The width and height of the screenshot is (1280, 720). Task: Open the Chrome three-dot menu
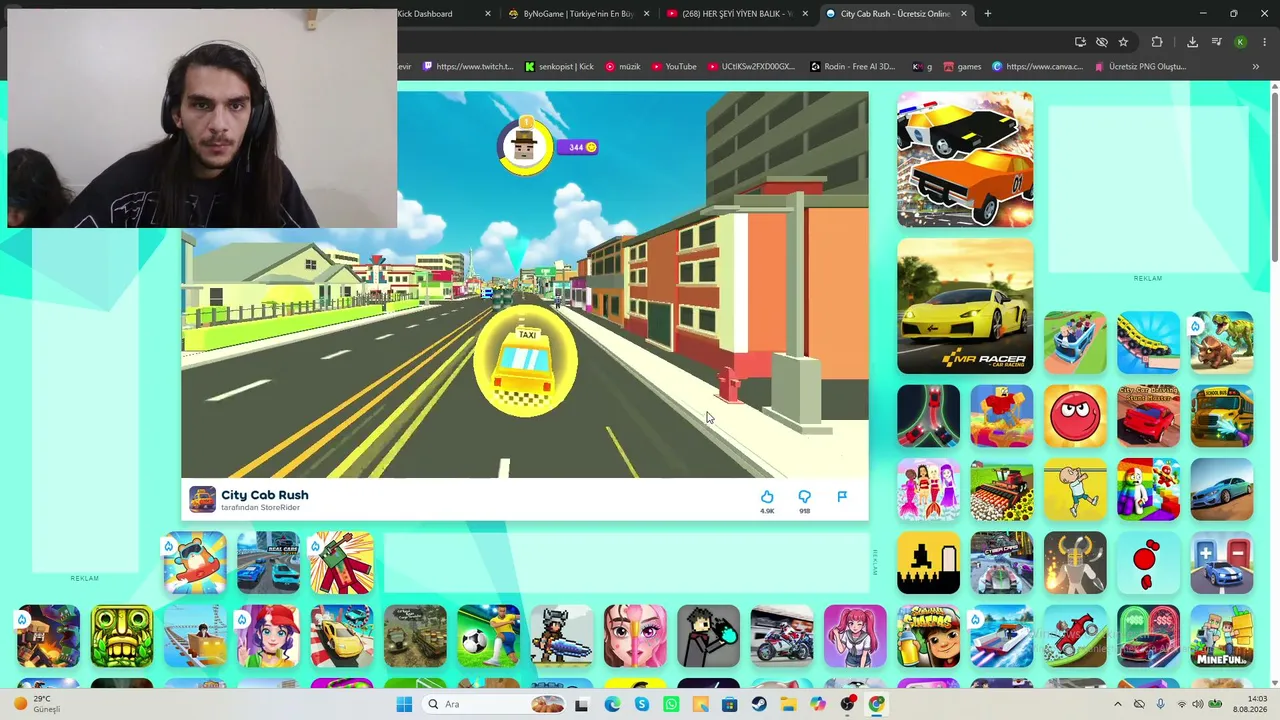(x=1264, y=42)
